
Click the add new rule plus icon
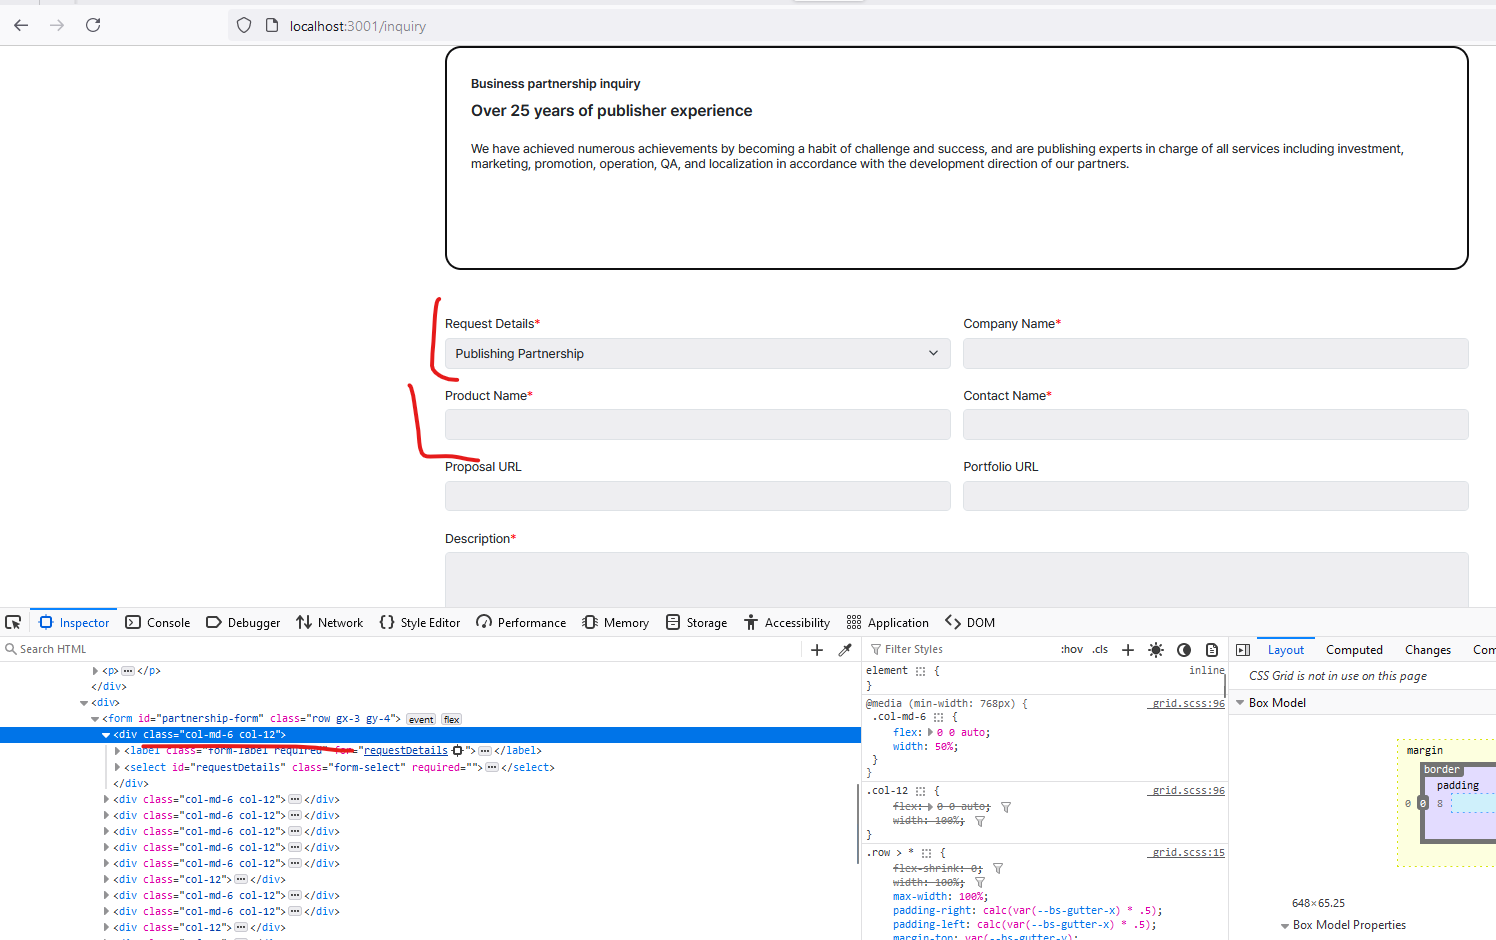(x=1128, y=649)
